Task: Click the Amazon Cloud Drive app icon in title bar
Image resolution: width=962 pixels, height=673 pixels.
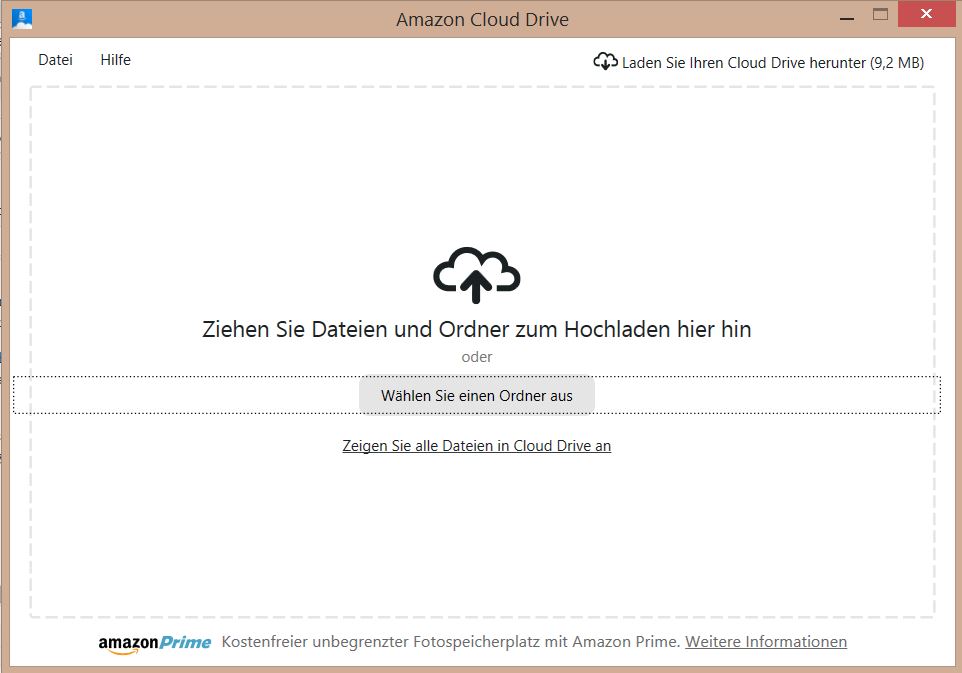Action: click(22, 18)
